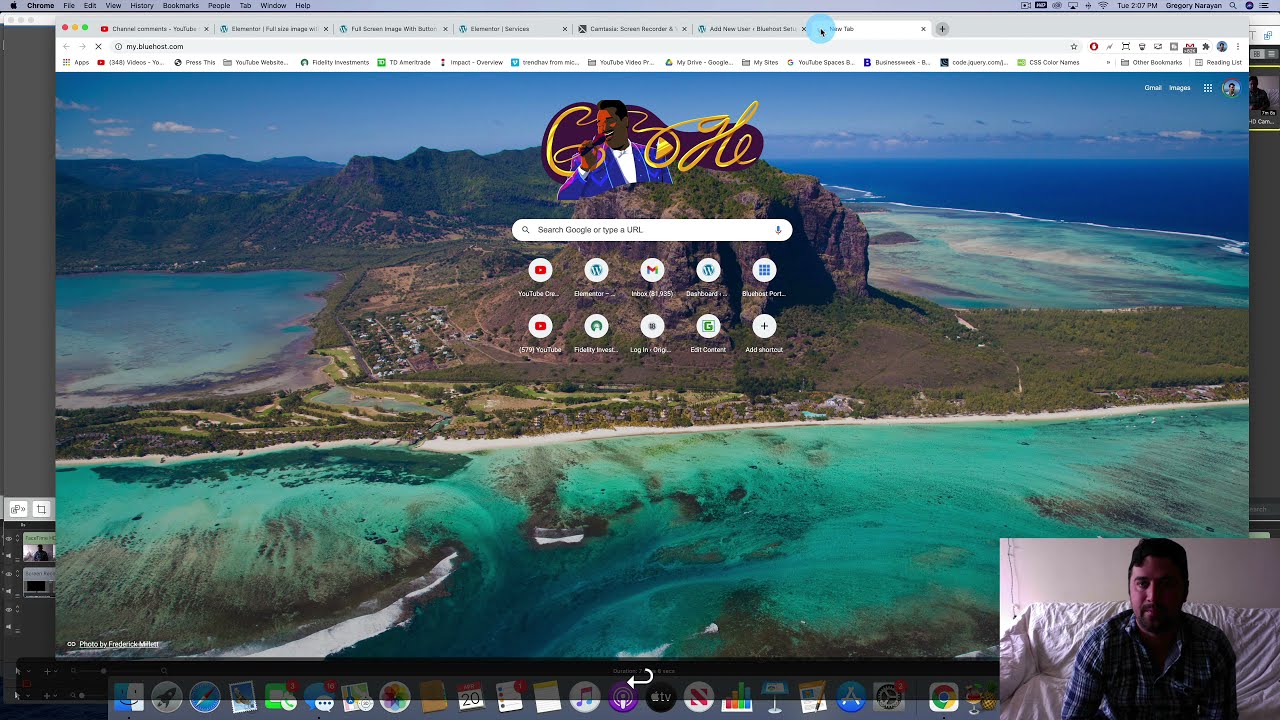Open the WordPress Dashboard shortcut tile
Image resolution: width=1280 pixels, height=720 pixels.
[x=708, y=270]
